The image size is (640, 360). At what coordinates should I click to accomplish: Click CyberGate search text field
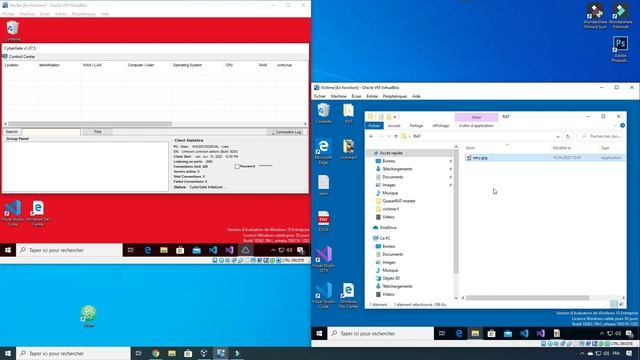point(51,132)
